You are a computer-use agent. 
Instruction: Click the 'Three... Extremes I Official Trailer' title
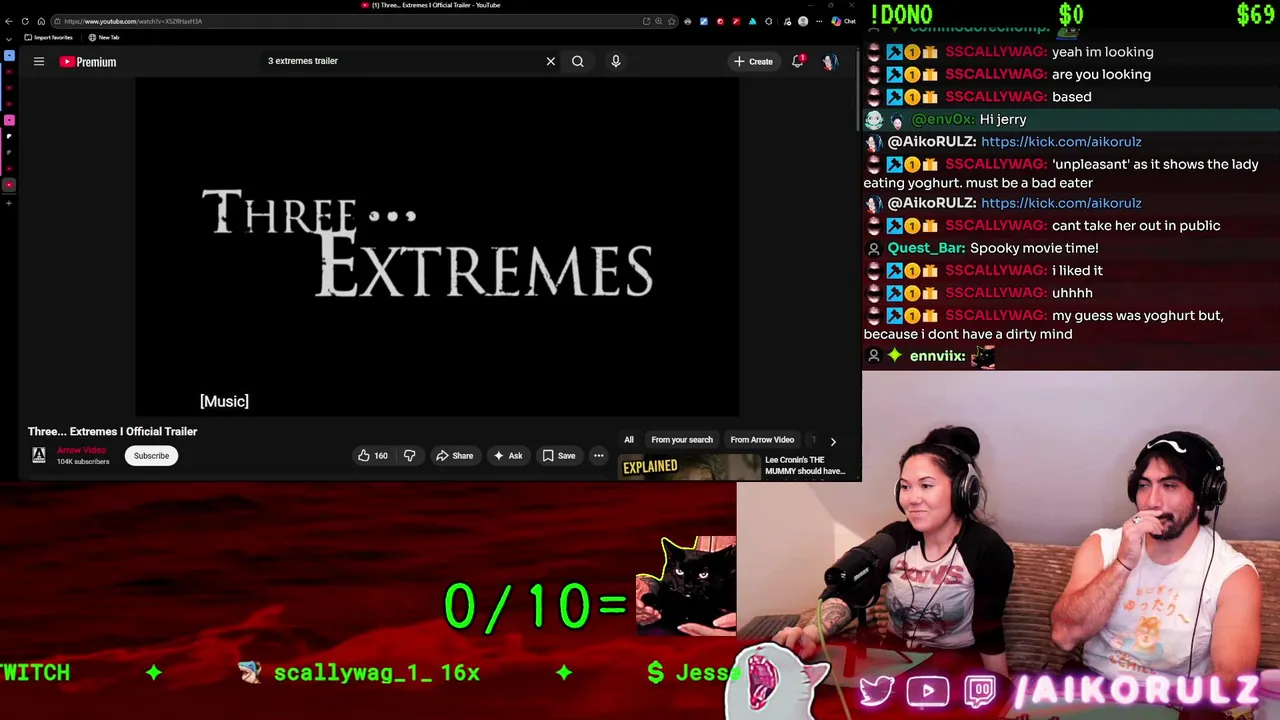113,432
